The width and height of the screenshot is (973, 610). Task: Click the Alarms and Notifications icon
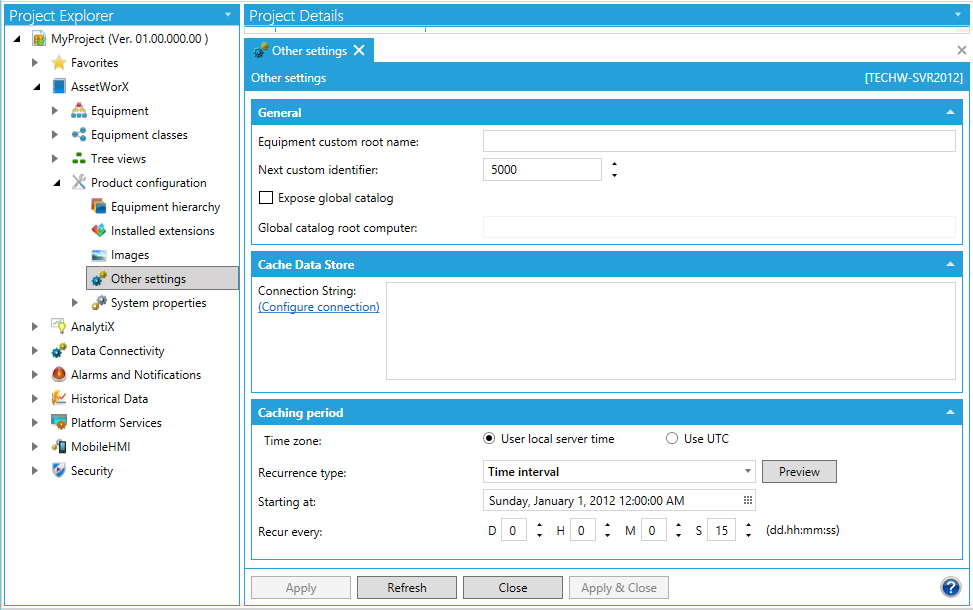[59, 375]
